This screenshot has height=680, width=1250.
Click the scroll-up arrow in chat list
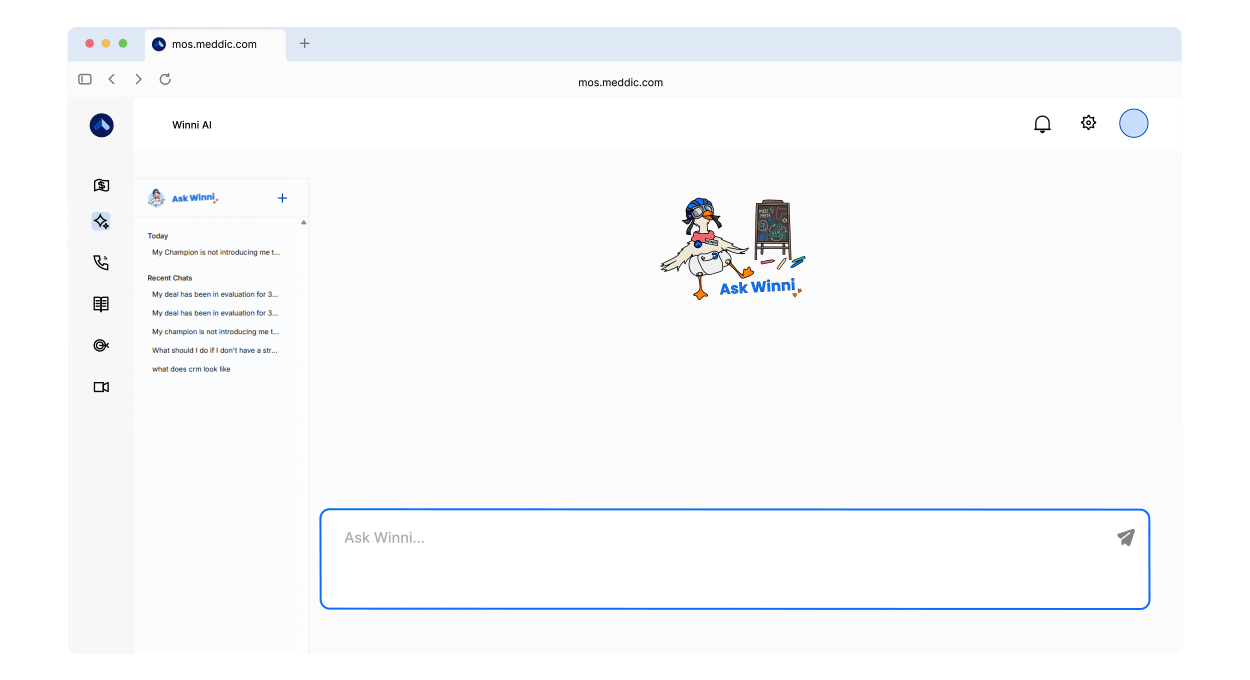(x=303, y=222)
